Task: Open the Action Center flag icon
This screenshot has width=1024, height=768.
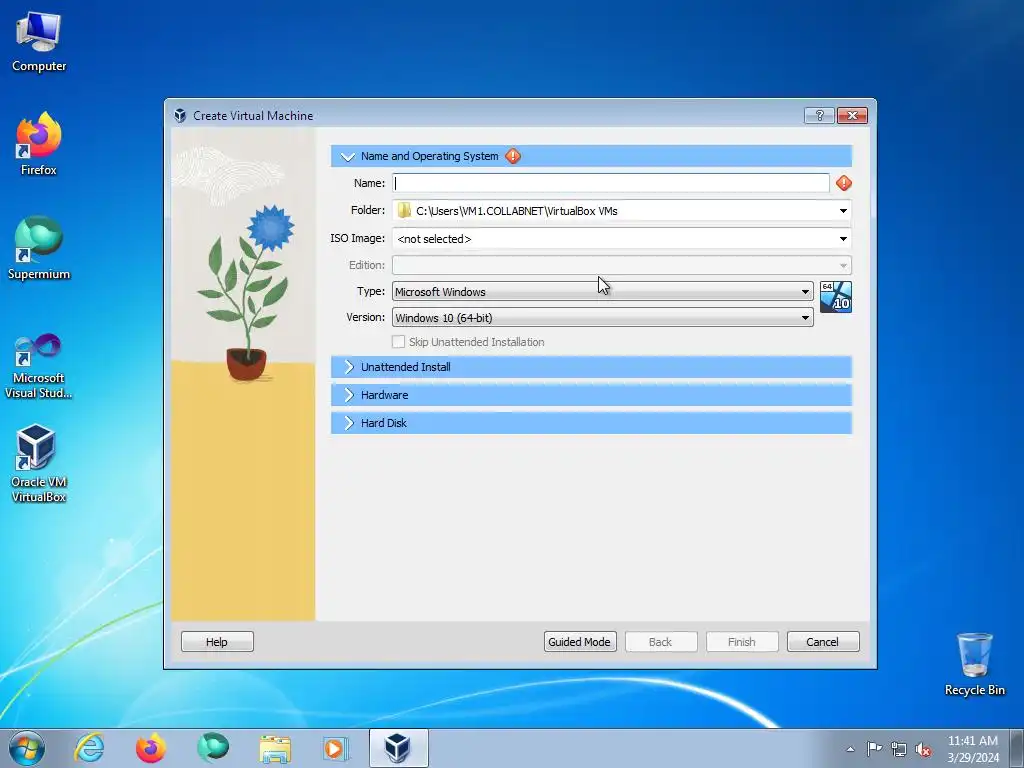Action: 874,748
